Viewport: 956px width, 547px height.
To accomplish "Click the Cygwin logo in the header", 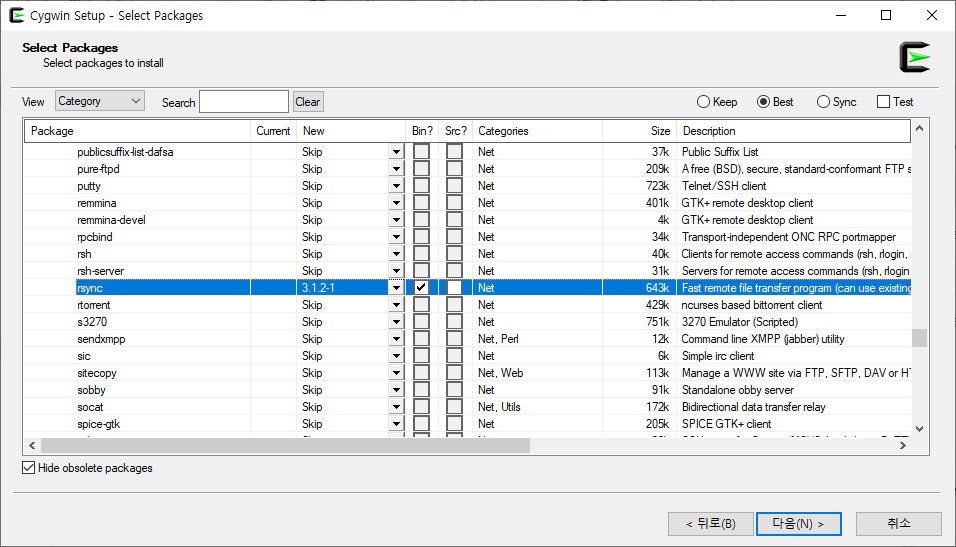I will 915,57.
